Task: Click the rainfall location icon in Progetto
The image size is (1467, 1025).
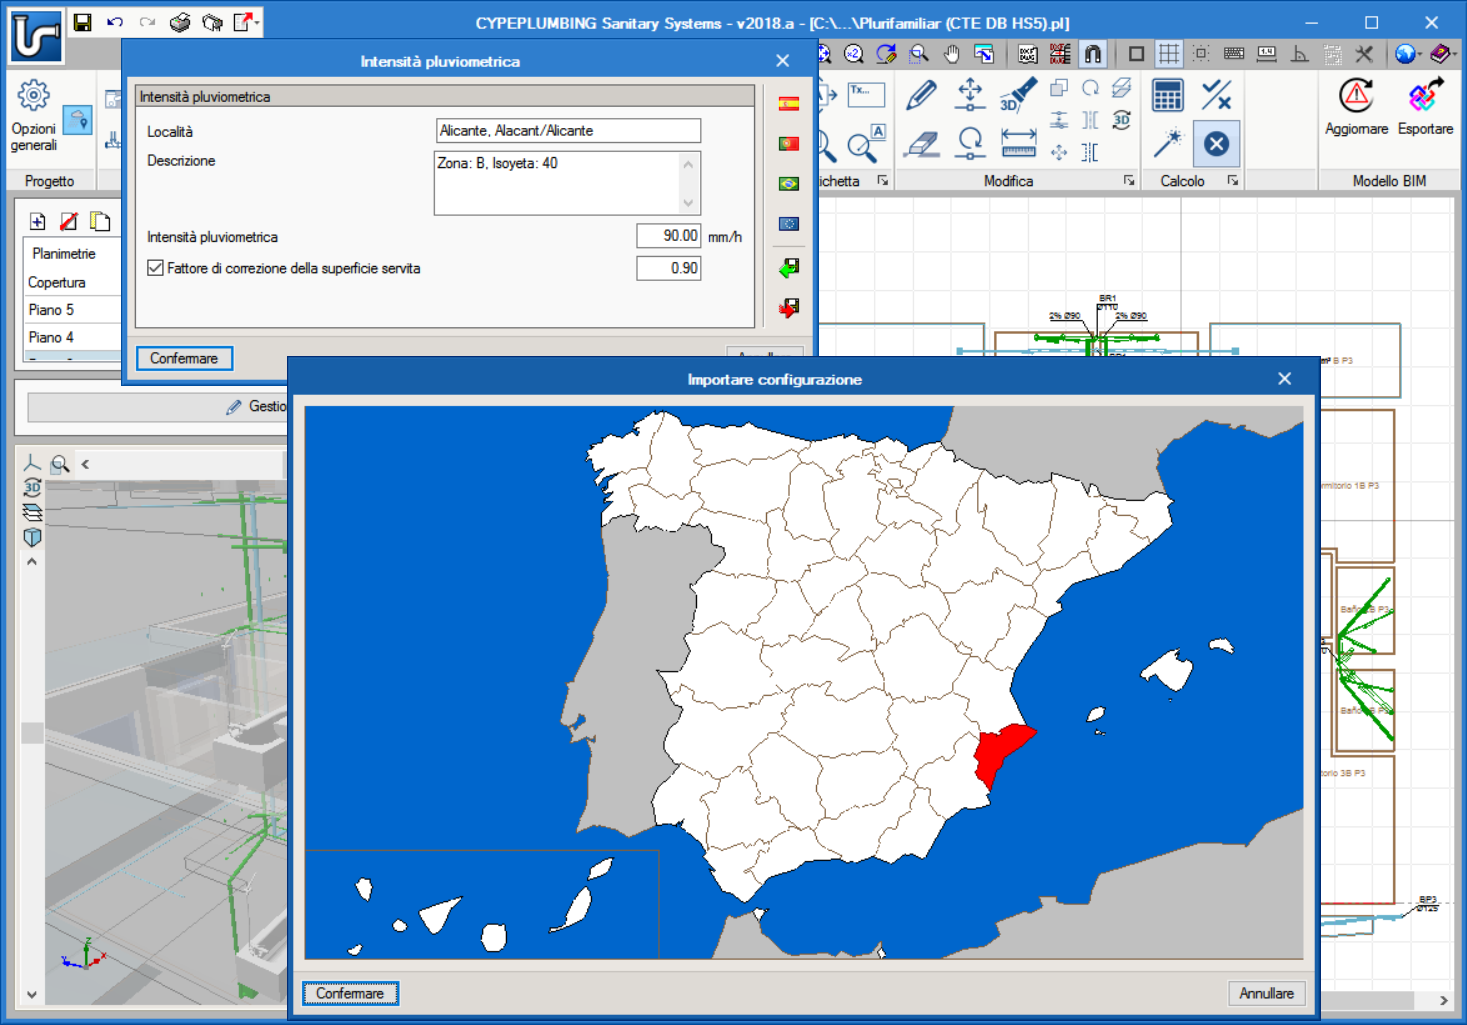Action: (x=78, y=121)
